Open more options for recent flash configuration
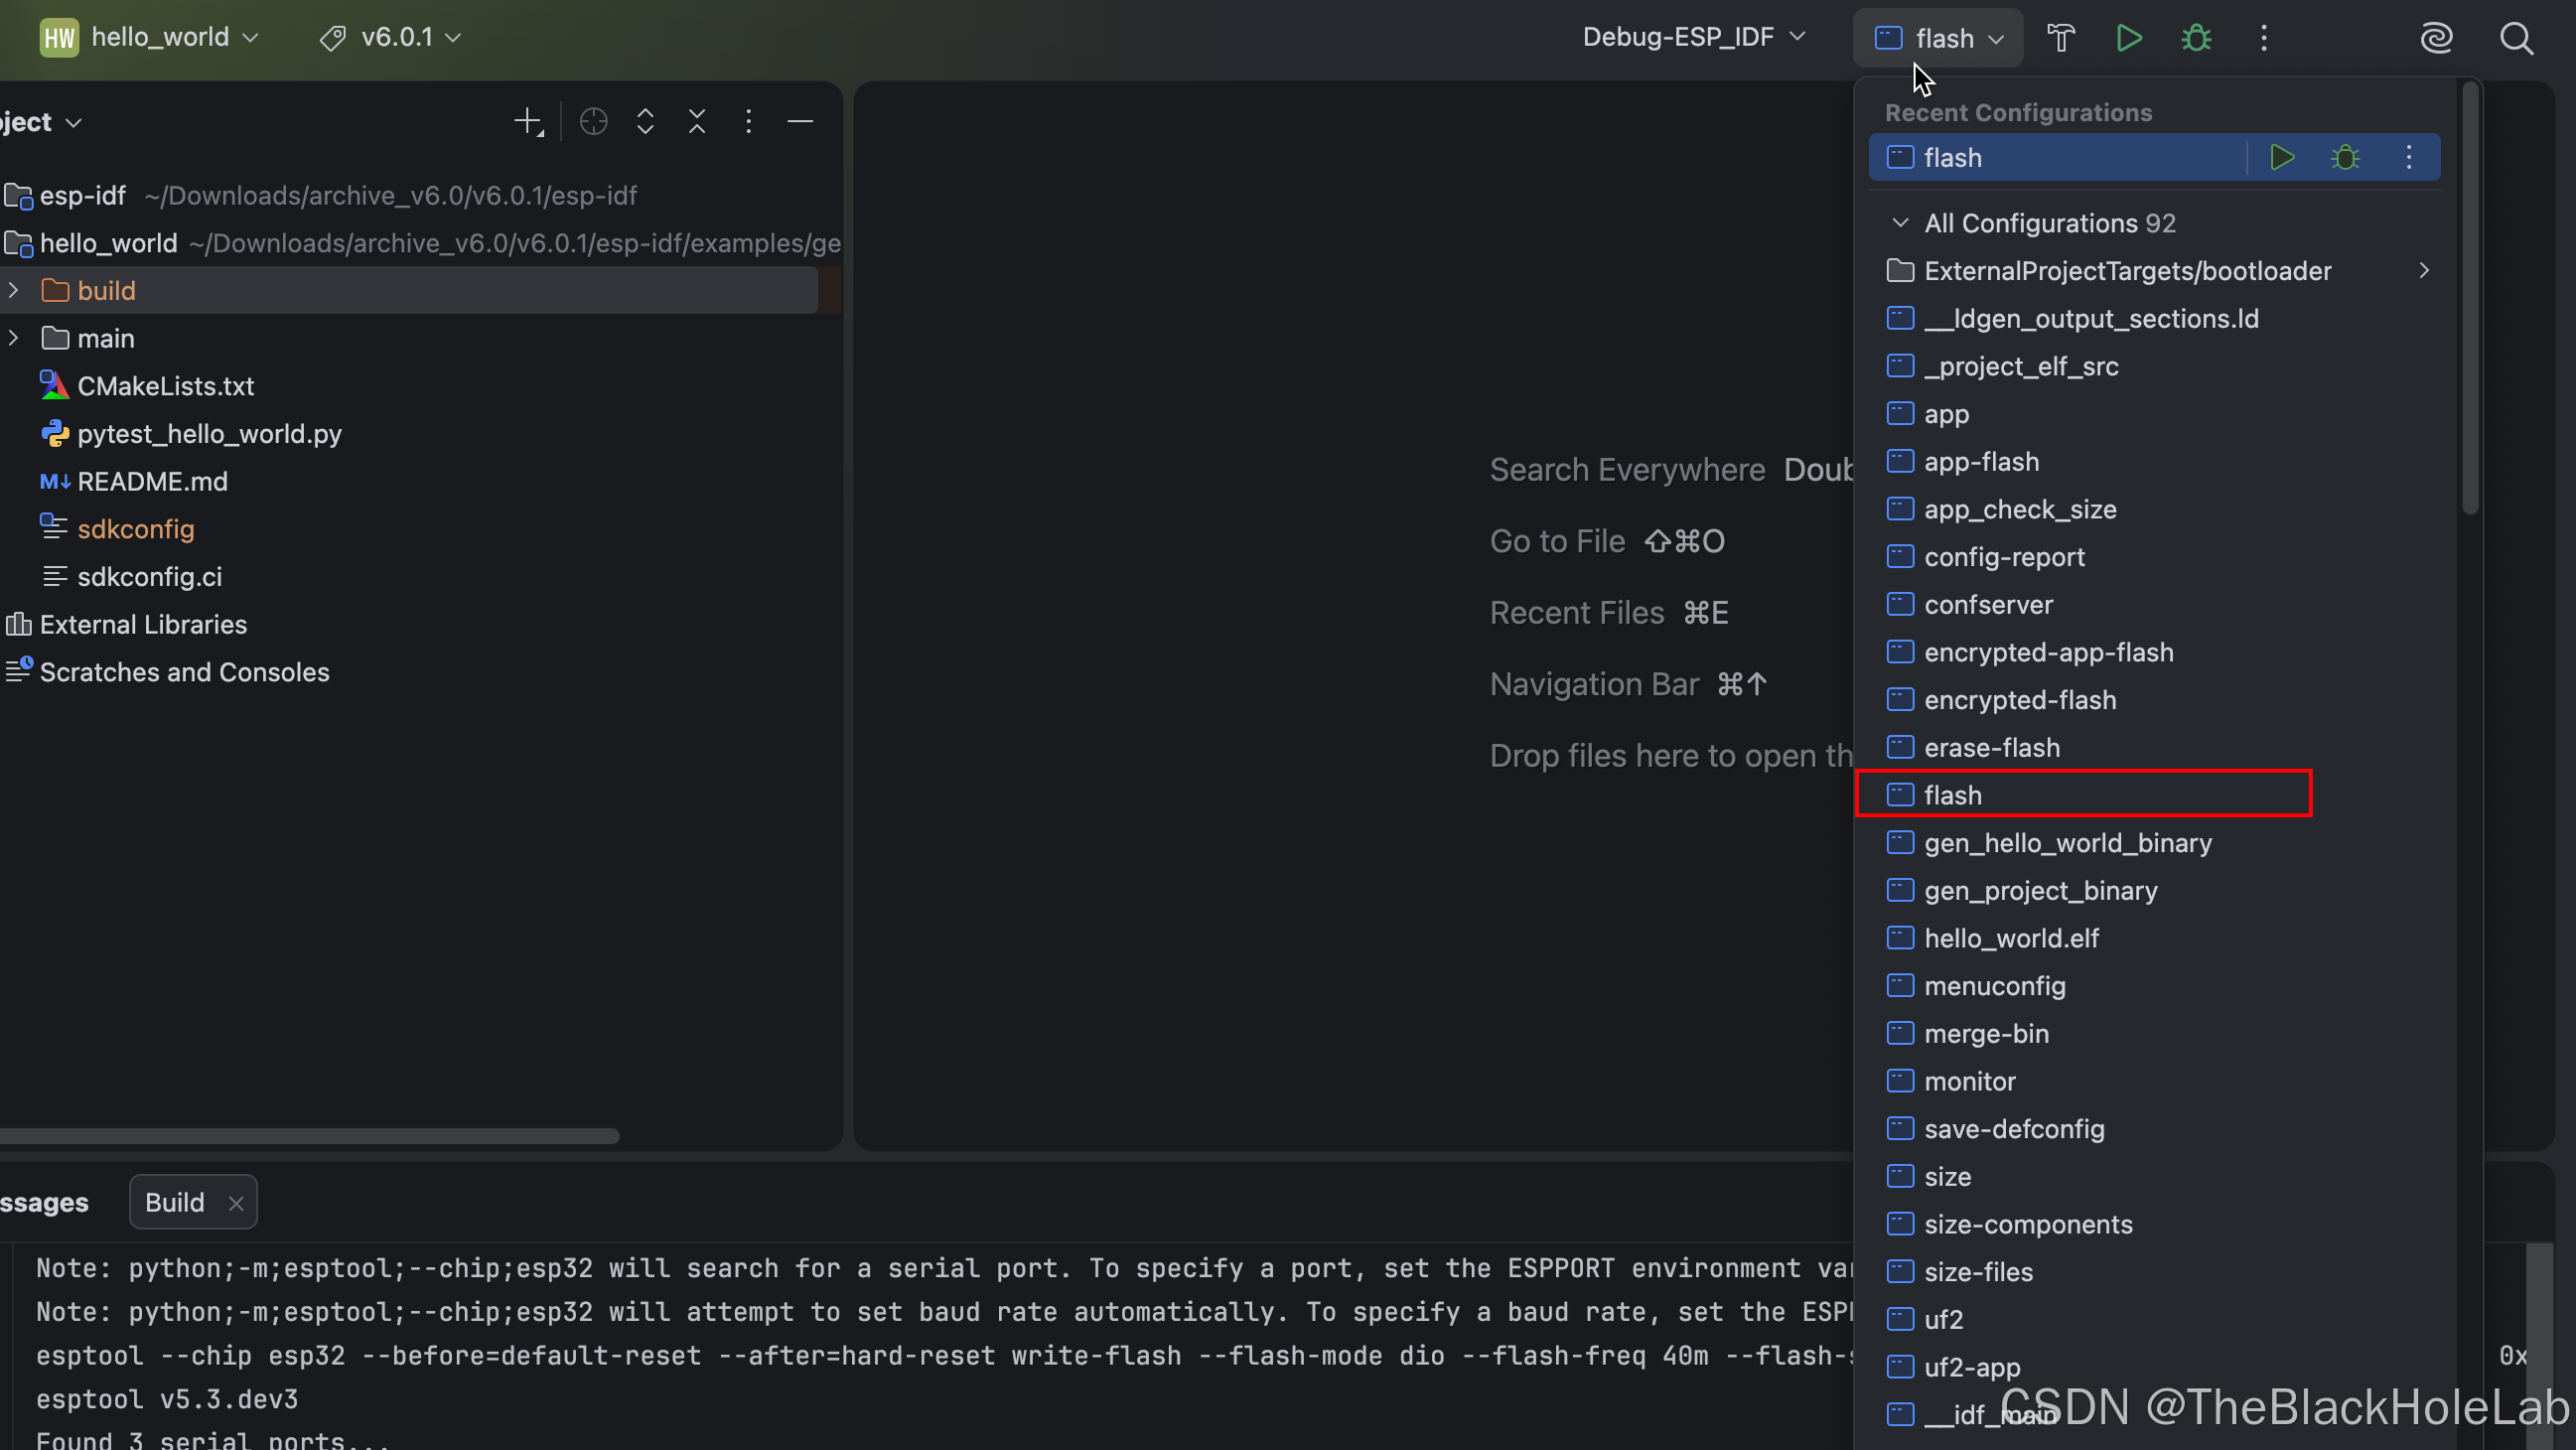The height and width of the screenshot is (1450, 2576). coord(2409,158)
